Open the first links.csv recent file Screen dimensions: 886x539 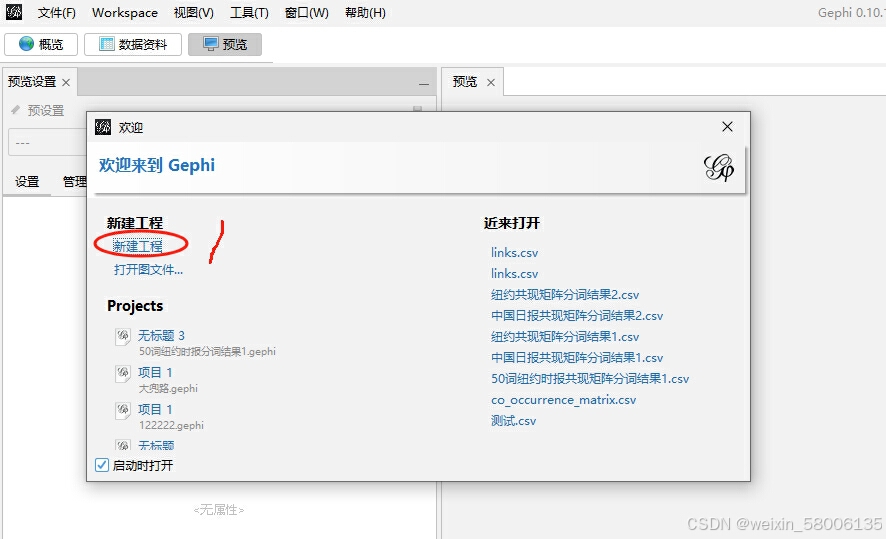(514, 253)
